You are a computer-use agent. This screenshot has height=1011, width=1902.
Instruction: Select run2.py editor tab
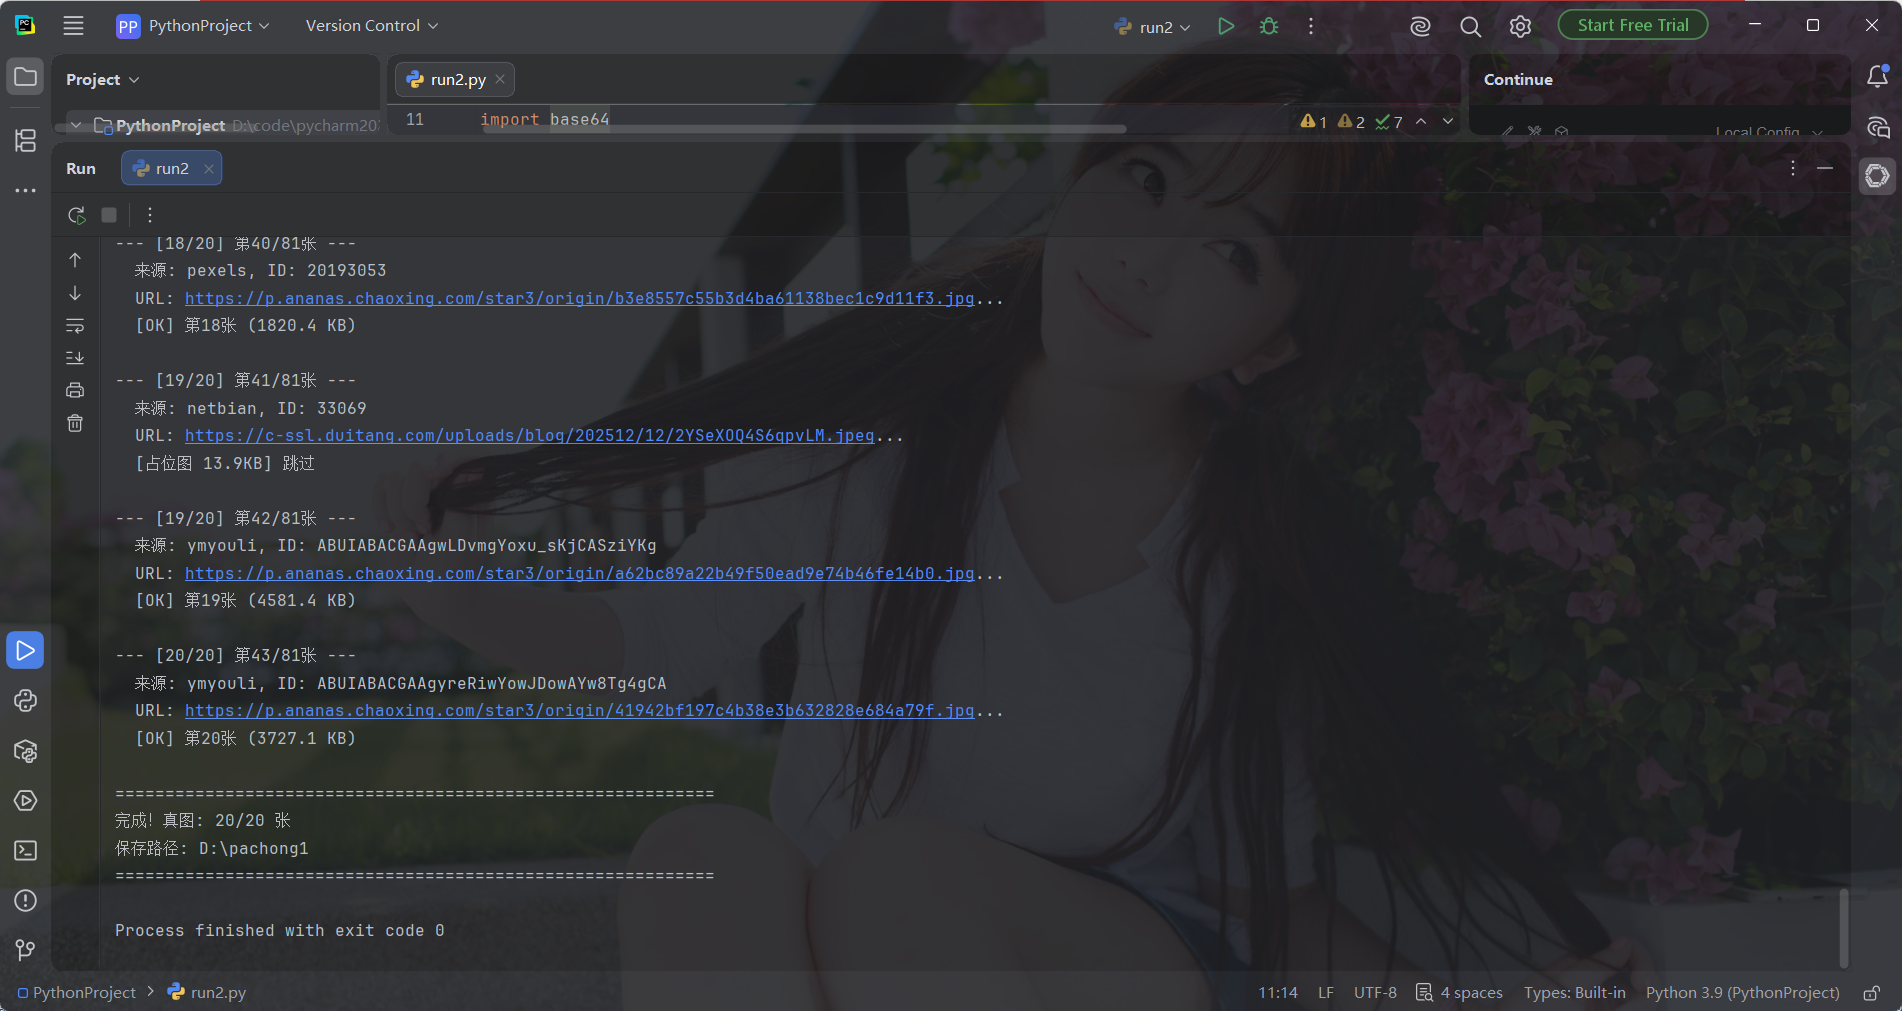457,79
